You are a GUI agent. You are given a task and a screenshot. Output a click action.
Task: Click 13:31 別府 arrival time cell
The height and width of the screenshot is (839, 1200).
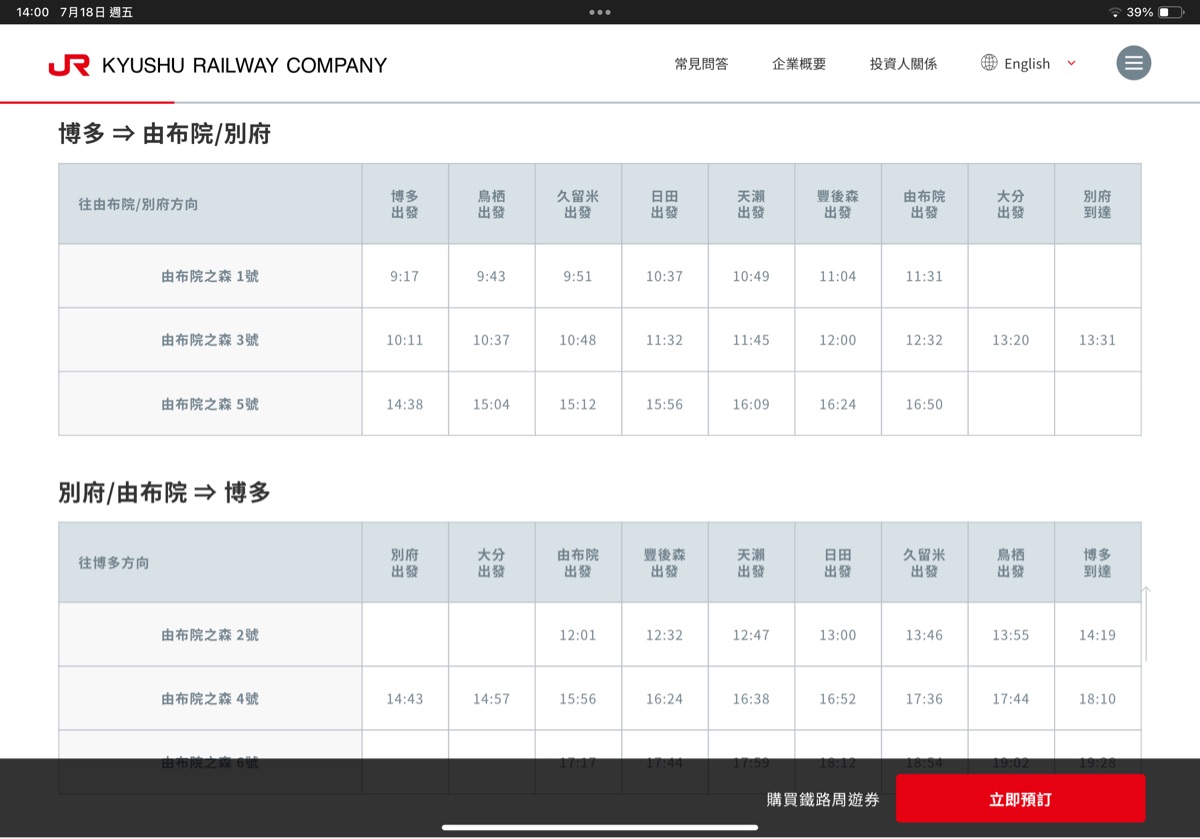point(1097,340)
